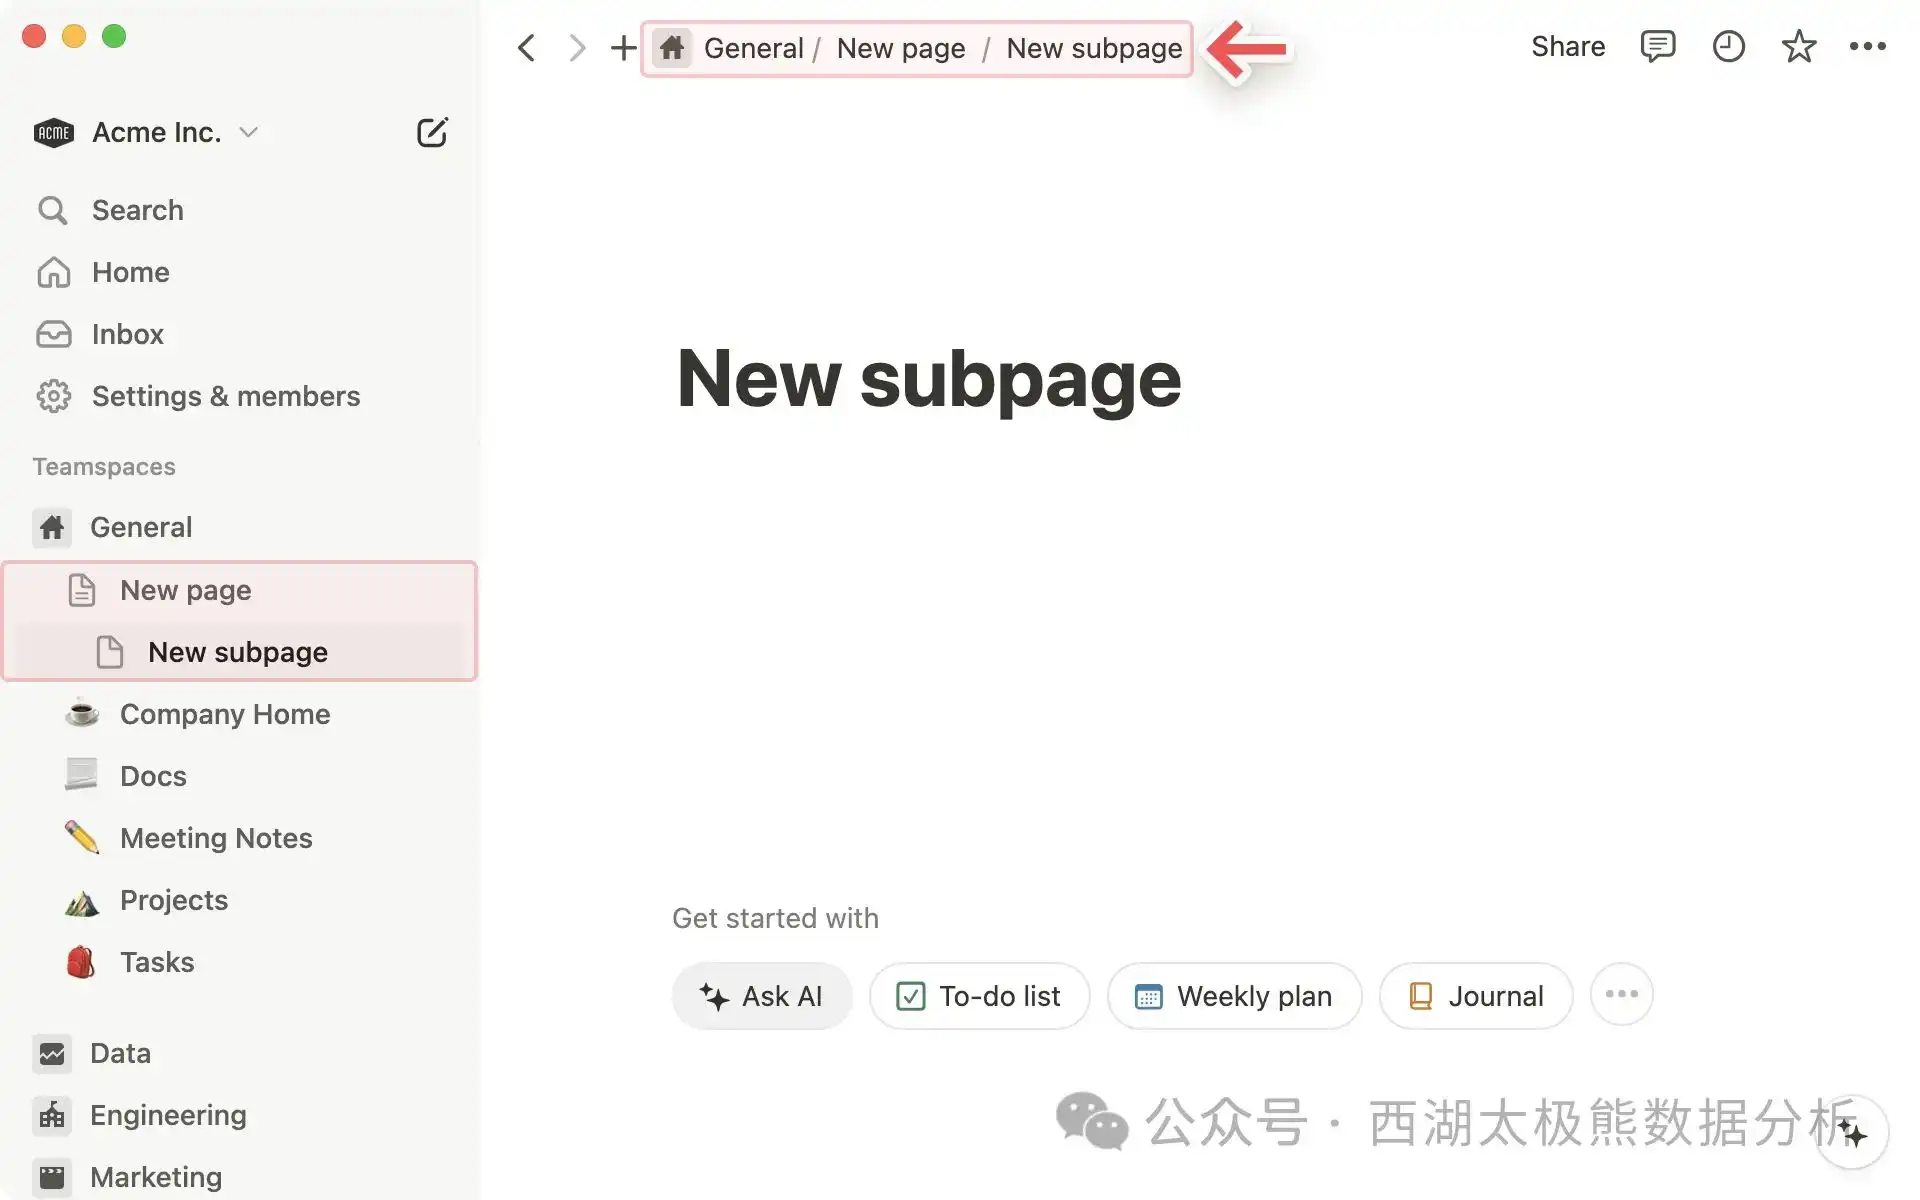Viewport: 1920px width, 1200px height.
Task: Click the Share button
Action: [1567, 46]
